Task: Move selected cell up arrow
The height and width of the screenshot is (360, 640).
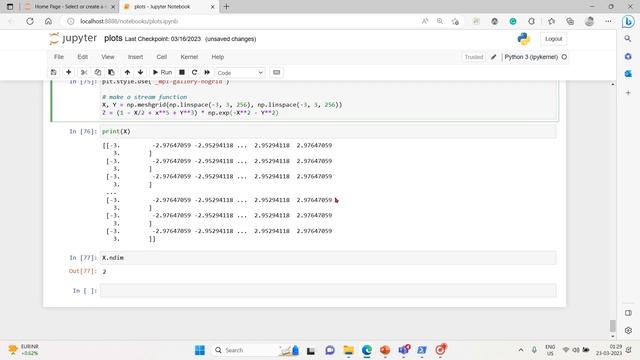Action: click(x=127, y=72)
